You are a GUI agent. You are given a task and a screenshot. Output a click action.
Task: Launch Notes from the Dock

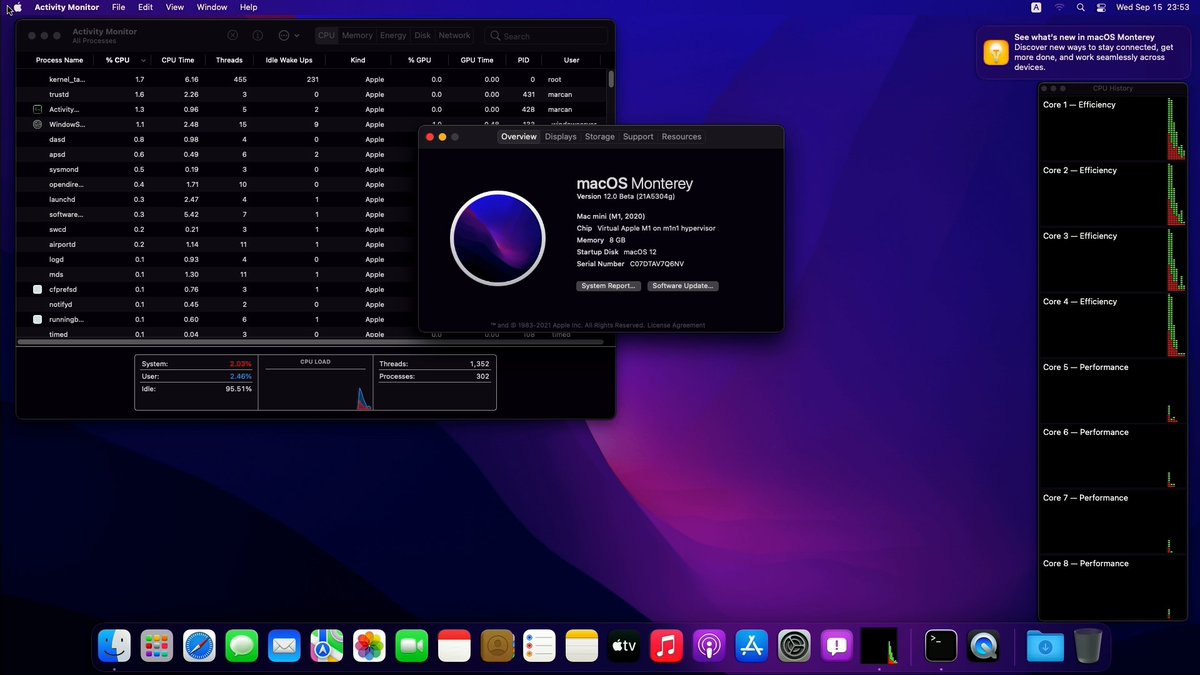tap(581, 646)
